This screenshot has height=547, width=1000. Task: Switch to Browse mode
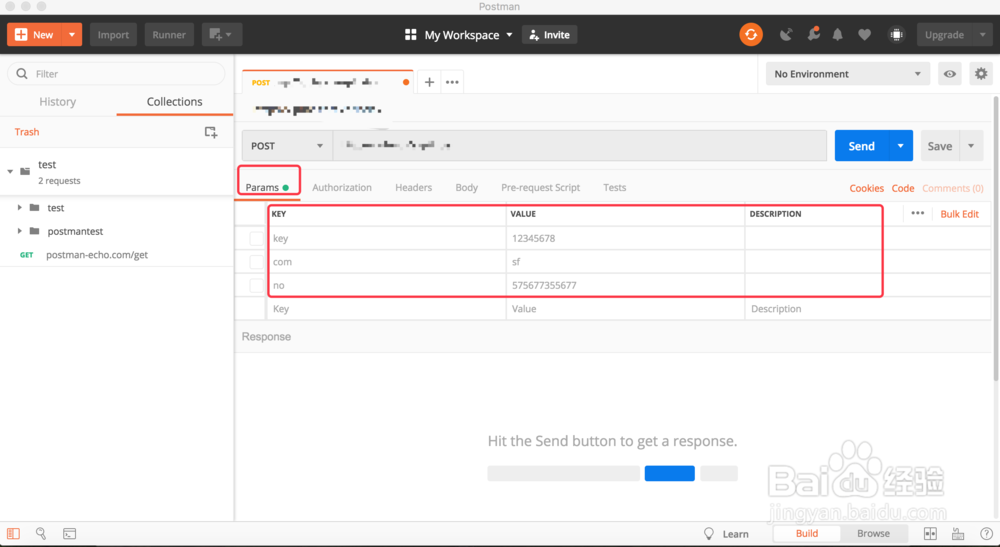(x=873, y=534)
